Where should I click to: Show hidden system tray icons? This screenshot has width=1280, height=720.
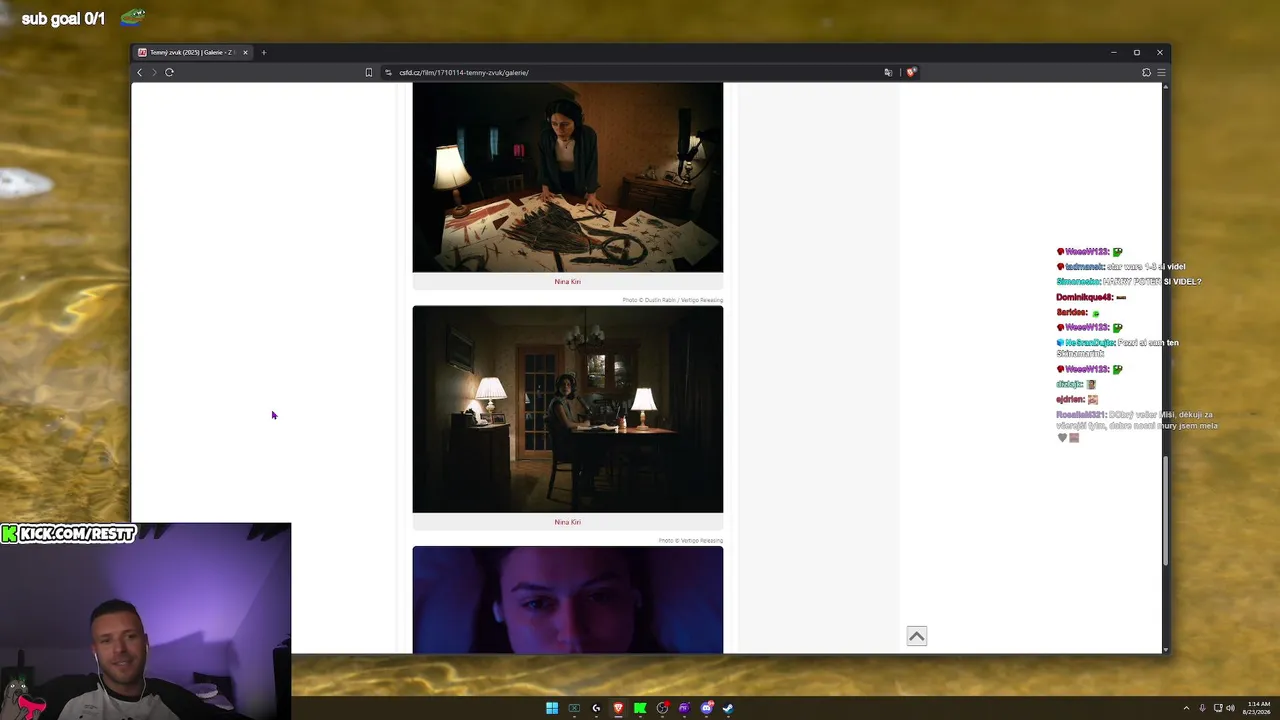tap(1186, 708)
